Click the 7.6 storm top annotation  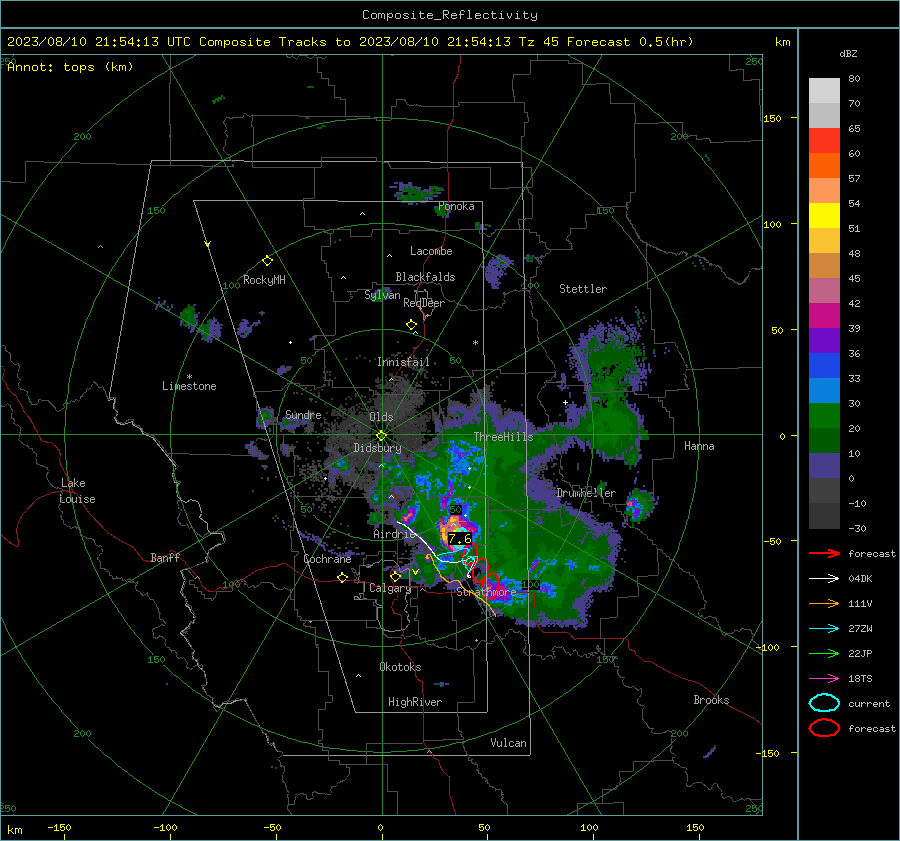coord(460,538)
